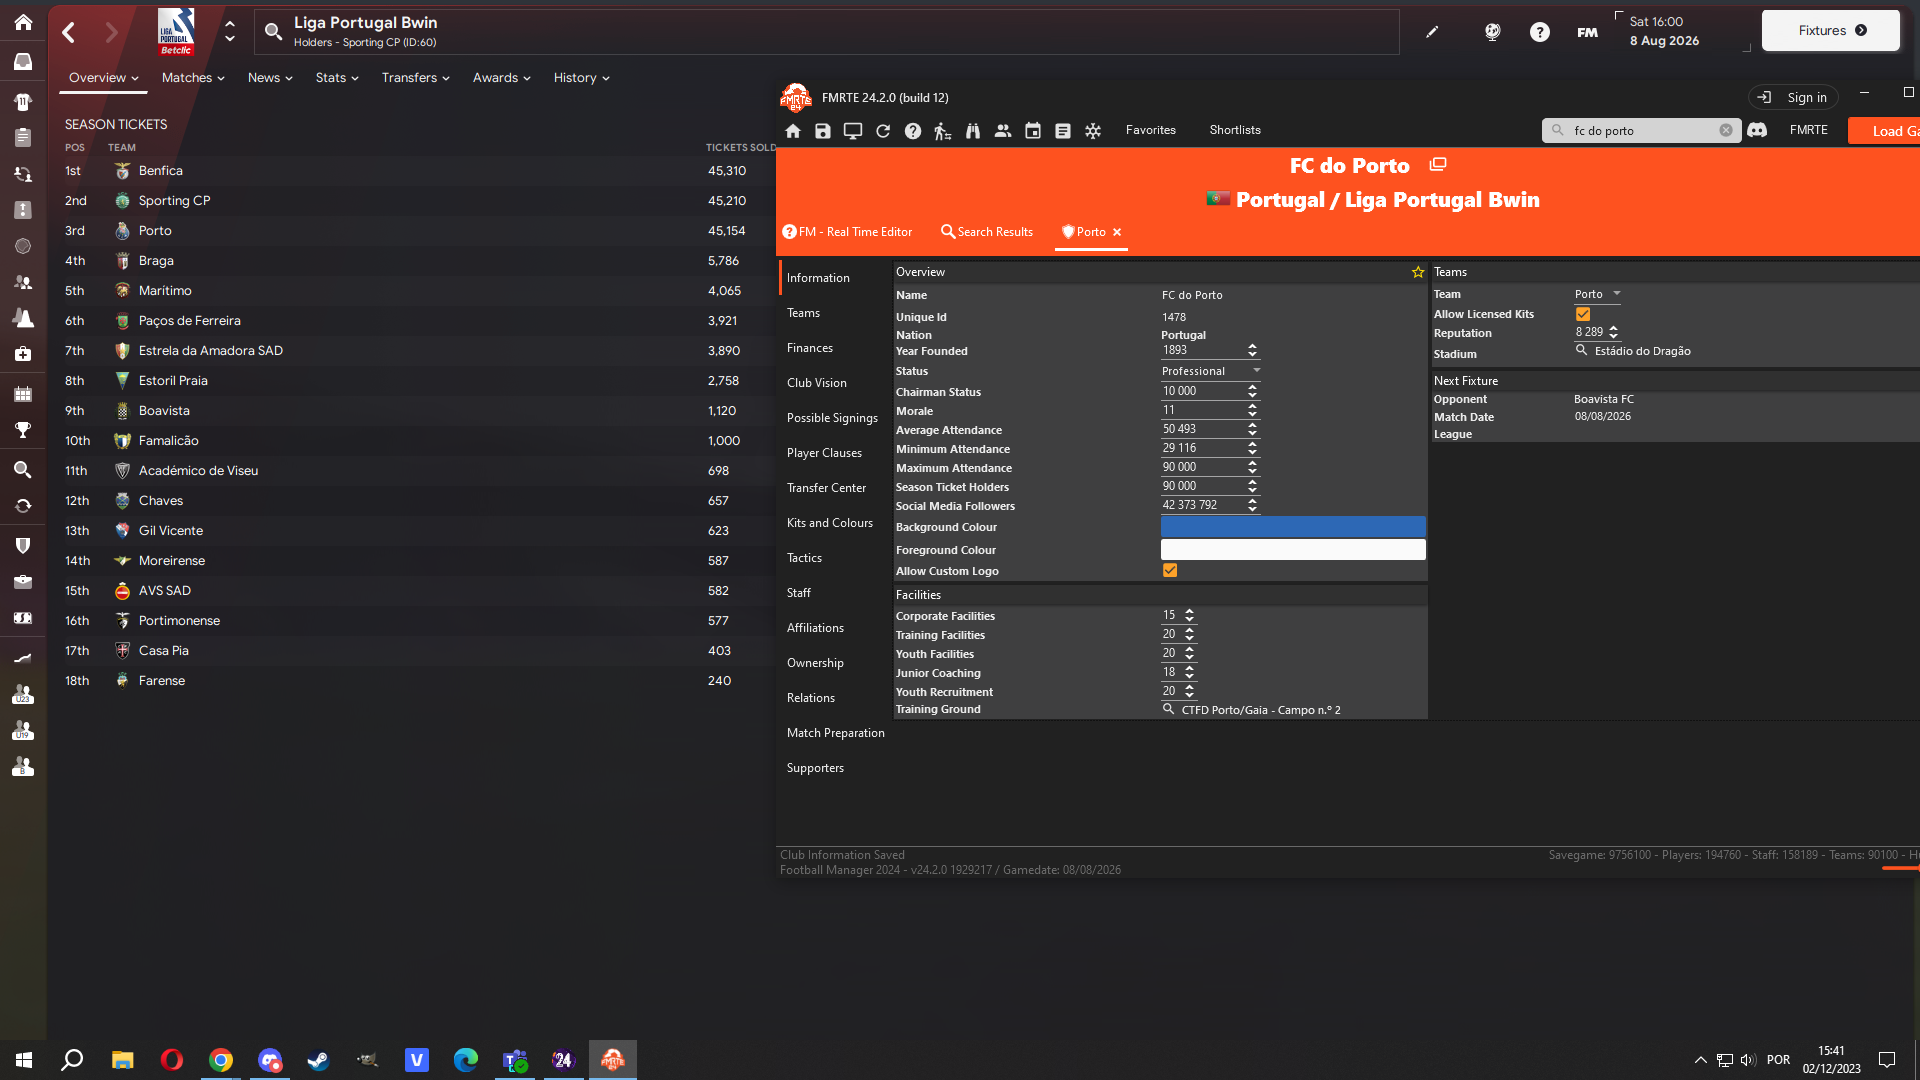Expand the History menu dropdown

click(582, 78)
